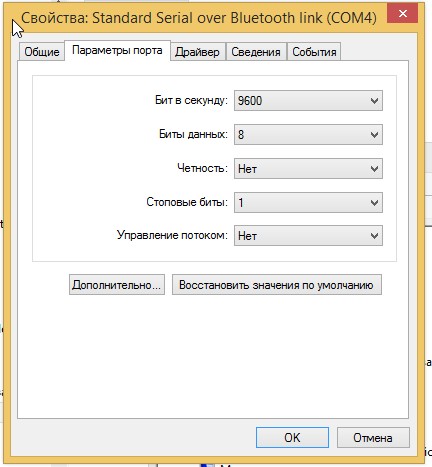Image resolution: width=432 pixels, height=467 pixels.
Task: Click the 9600 baud rate combo box
Action: 308,101
